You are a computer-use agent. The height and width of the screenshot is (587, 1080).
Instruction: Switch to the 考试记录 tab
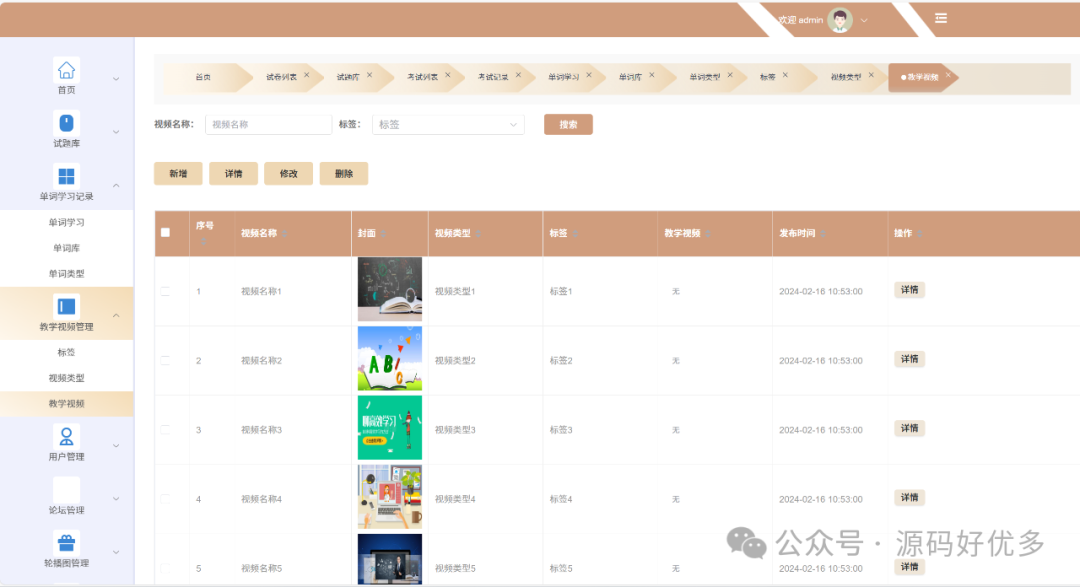click(492, 77)
